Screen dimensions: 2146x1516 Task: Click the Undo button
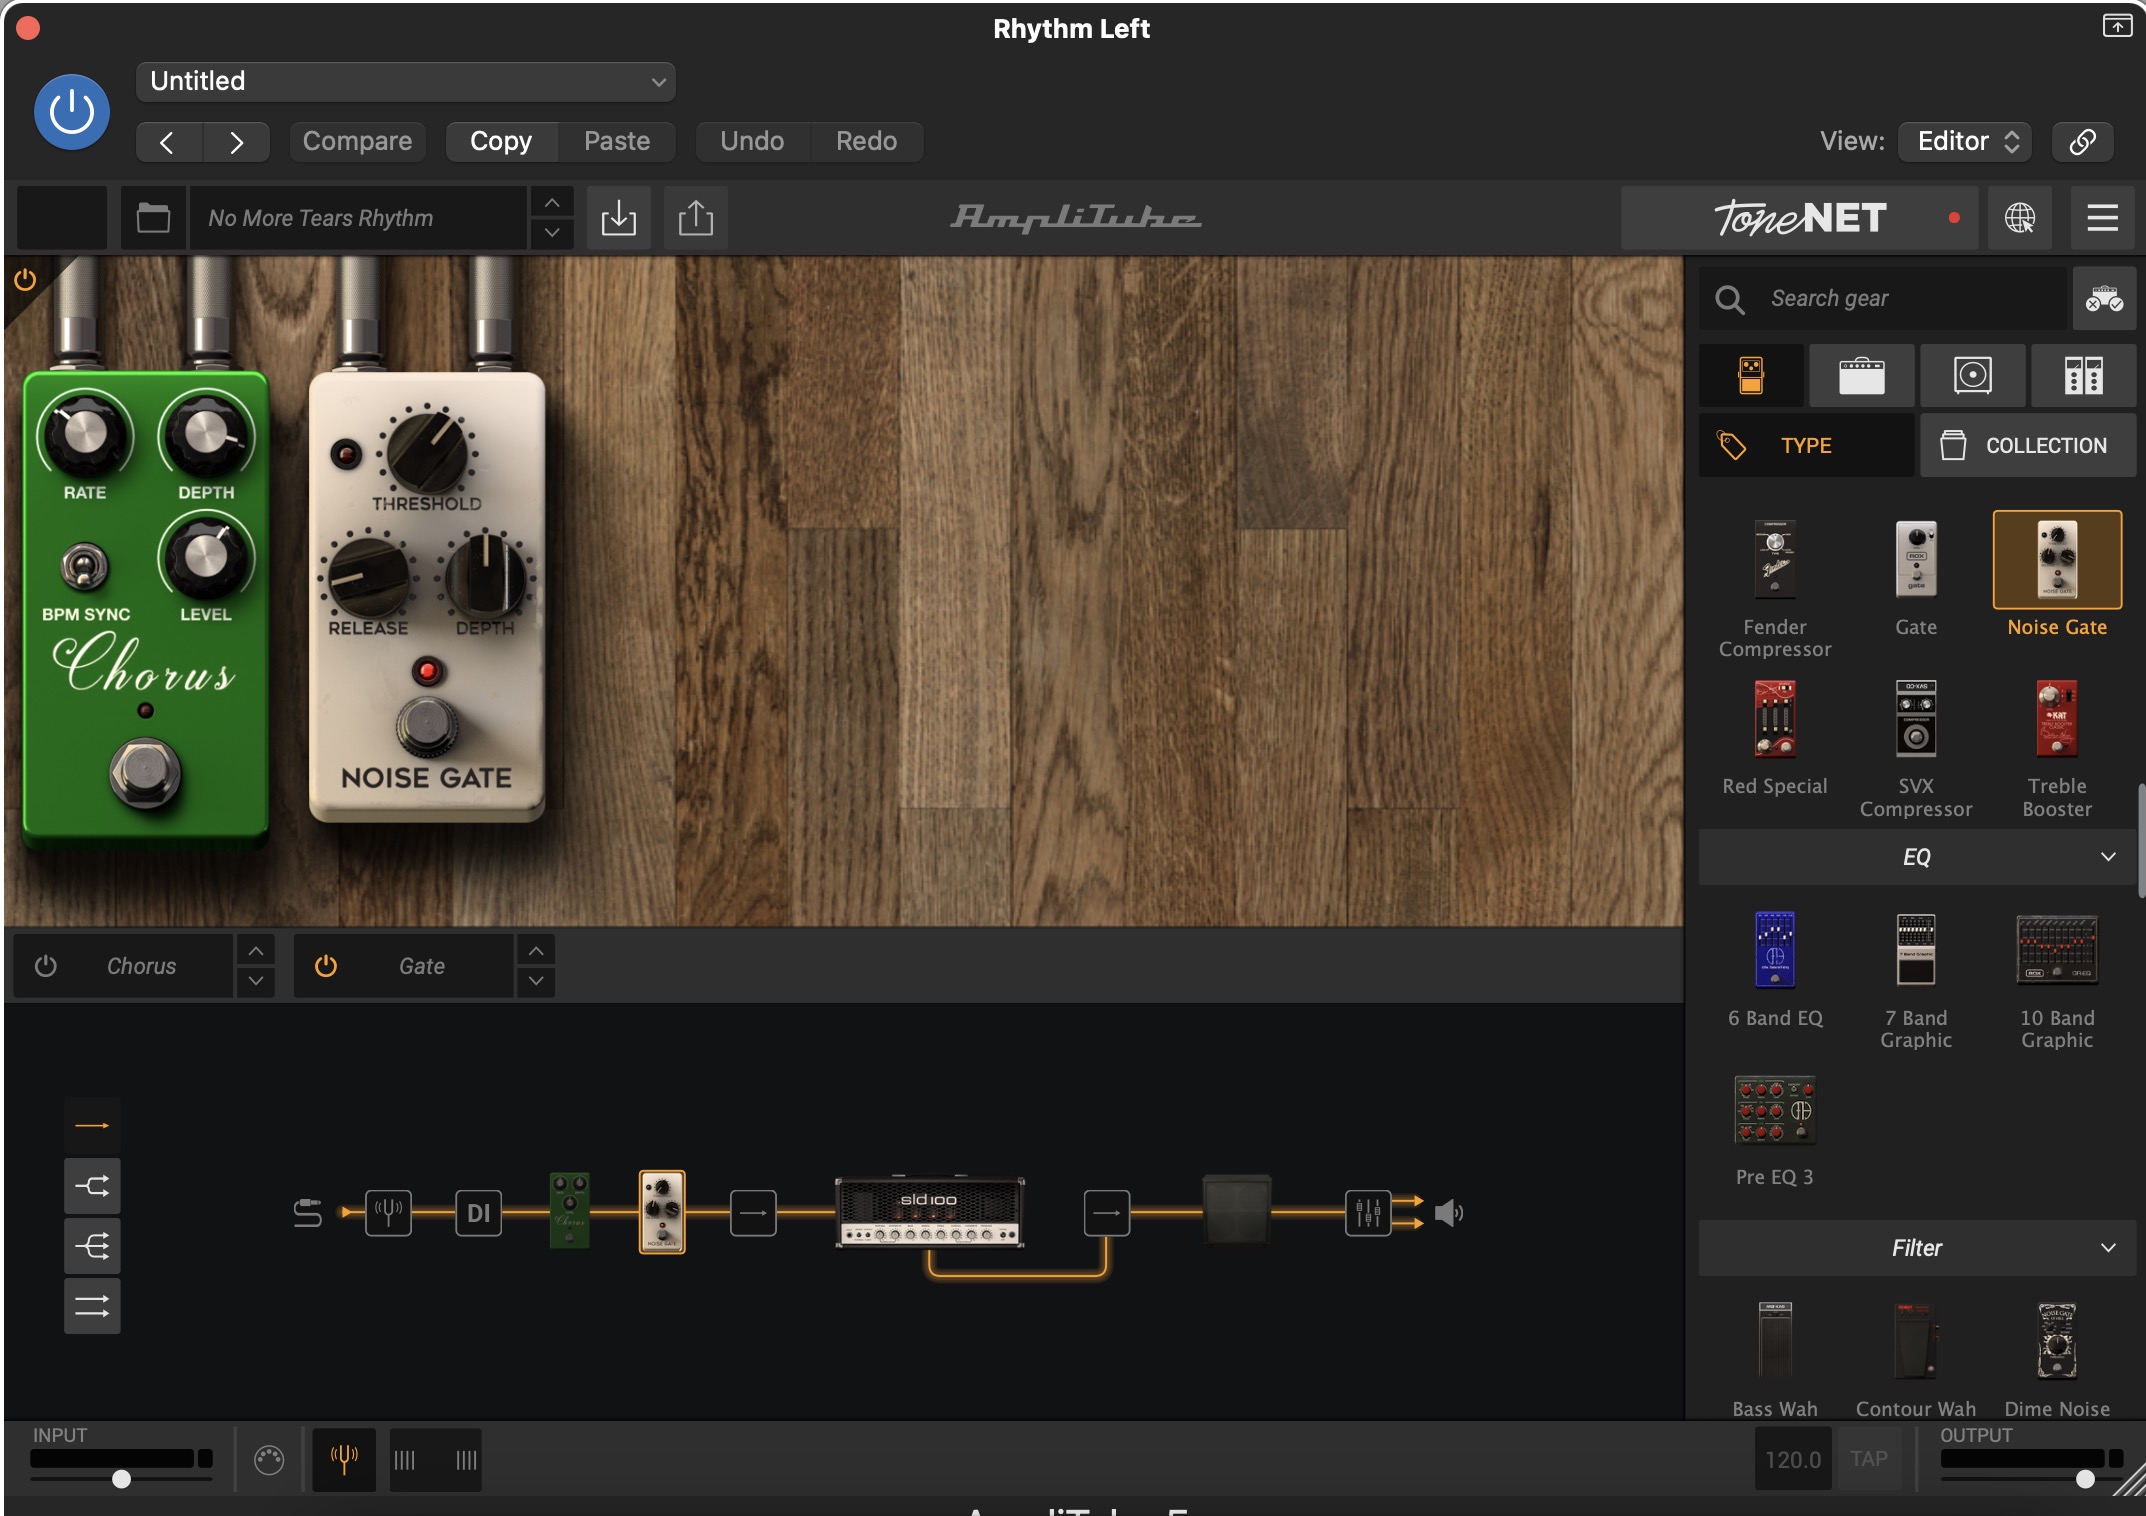tap(752, 141)
